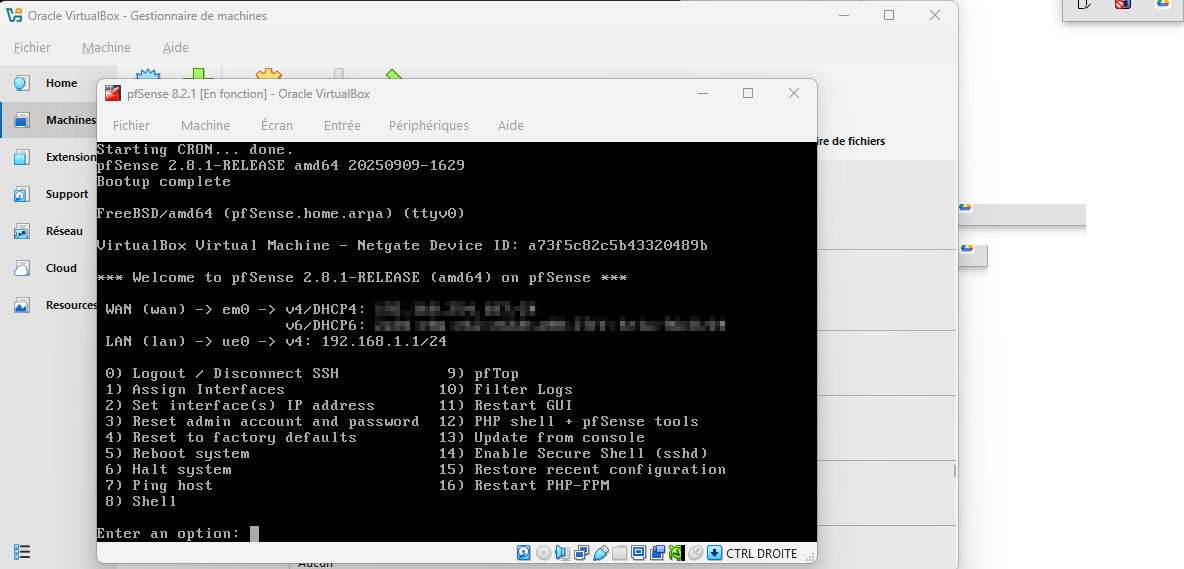Open the audio settings status icon
1184x569 pixels.
coord(562,553)
